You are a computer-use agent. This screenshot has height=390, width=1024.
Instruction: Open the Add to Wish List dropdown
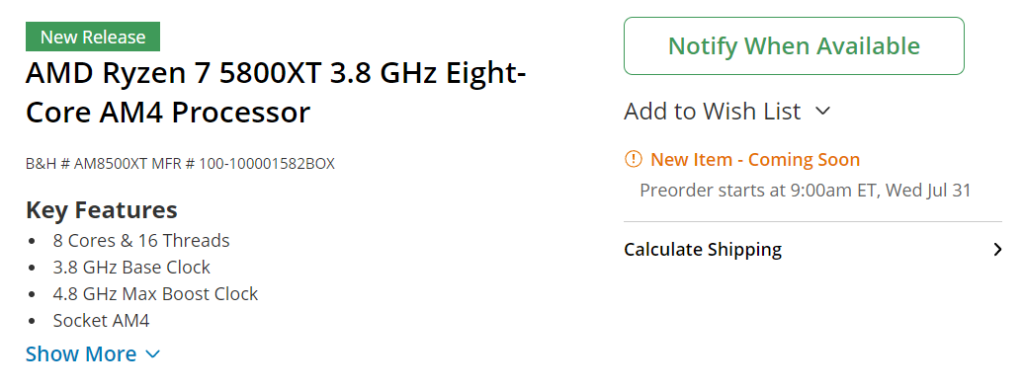[727, 111]
